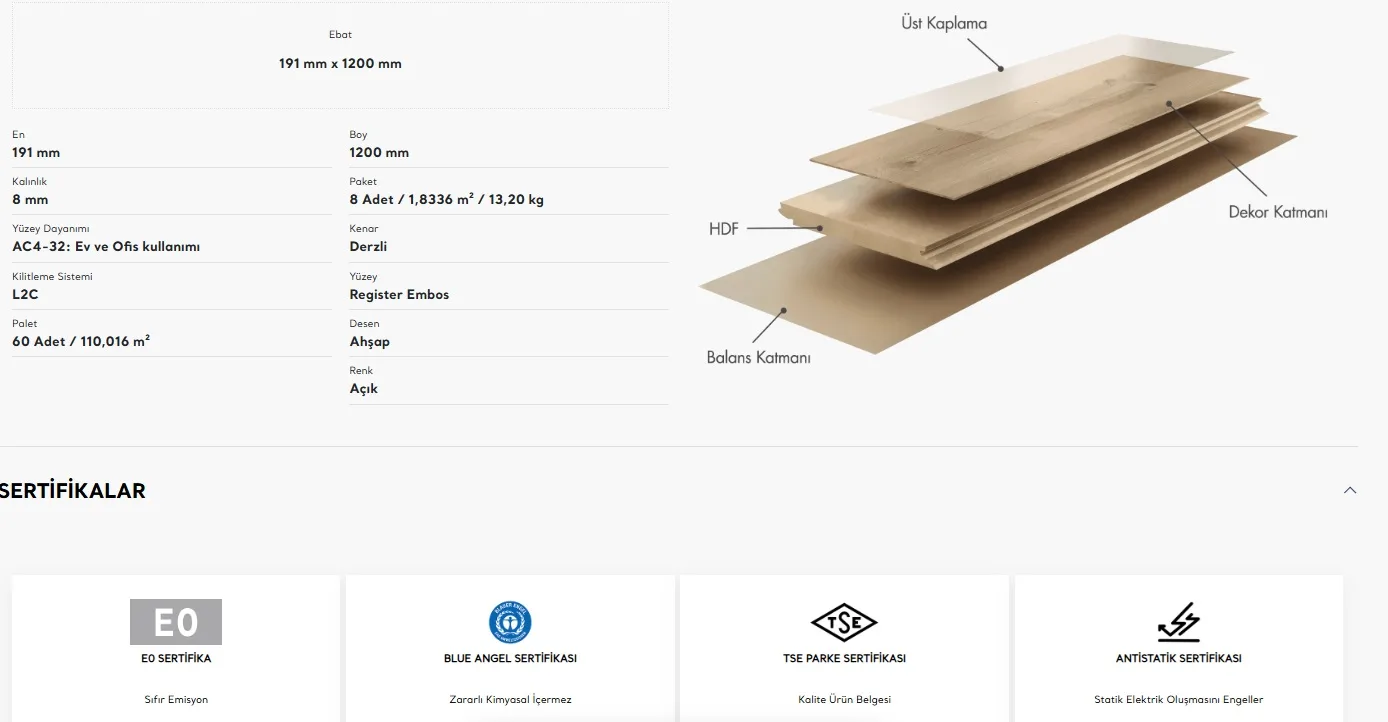The height and width of the screenshot is (722, 1388).
Task: Open the ANTİSTATİK SERTİFİKASI label
Action: tap(1178, 658)
